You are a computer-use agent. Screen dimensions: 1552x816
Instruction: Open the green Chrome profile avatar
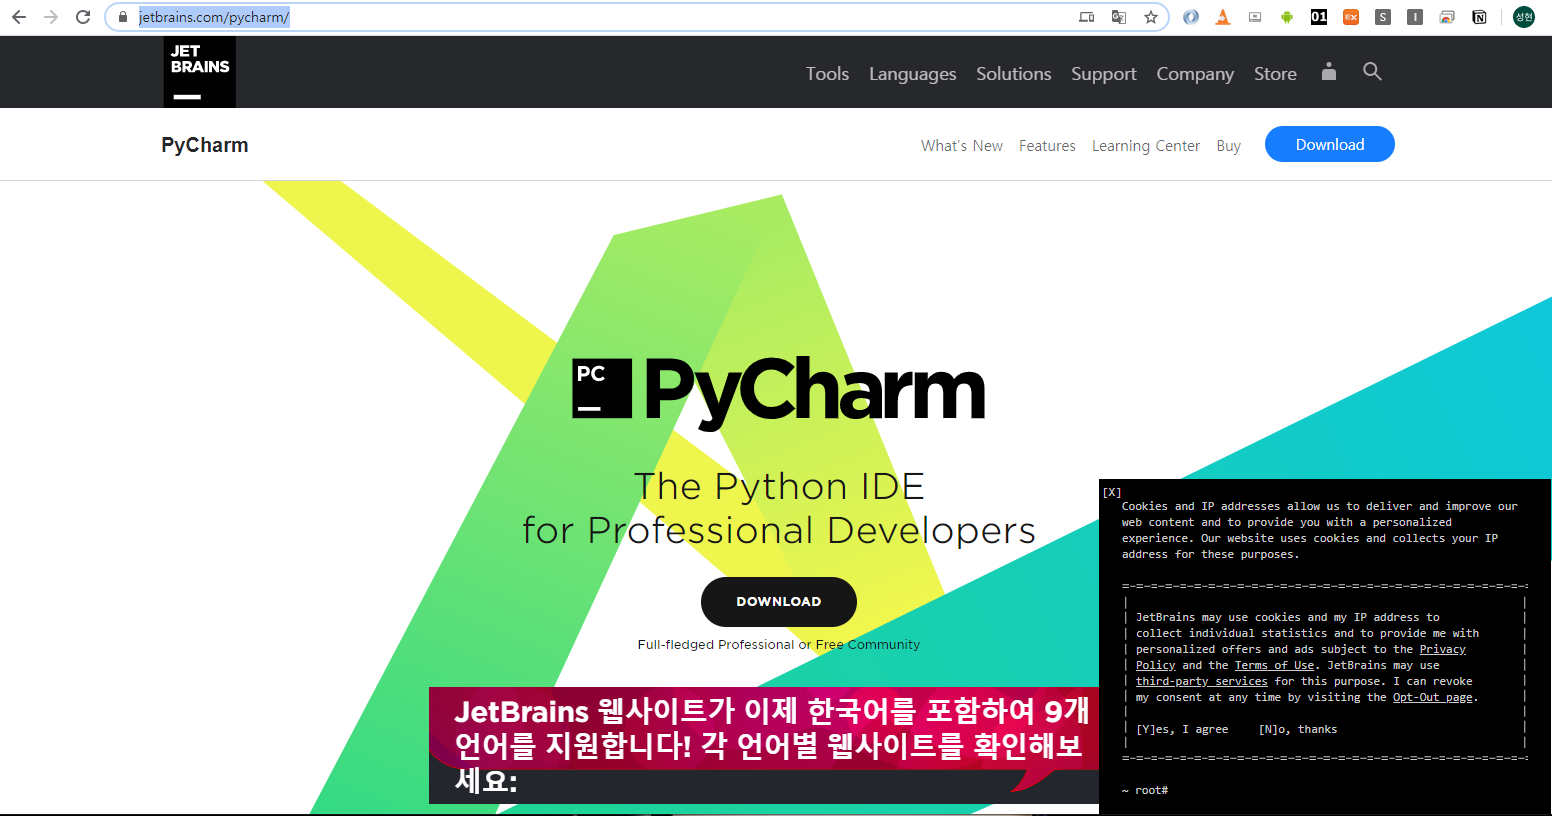pyautogui.click(x=1524, y=17)
